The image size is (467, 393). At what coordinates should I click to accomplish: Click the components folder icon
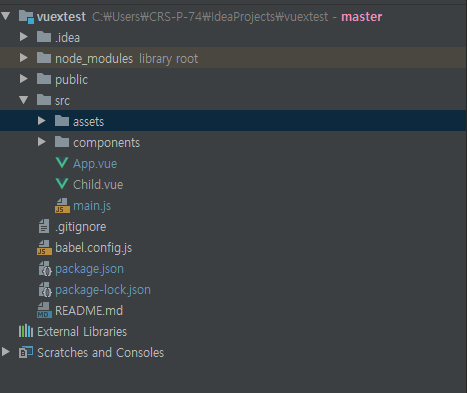tap(62, 142)
